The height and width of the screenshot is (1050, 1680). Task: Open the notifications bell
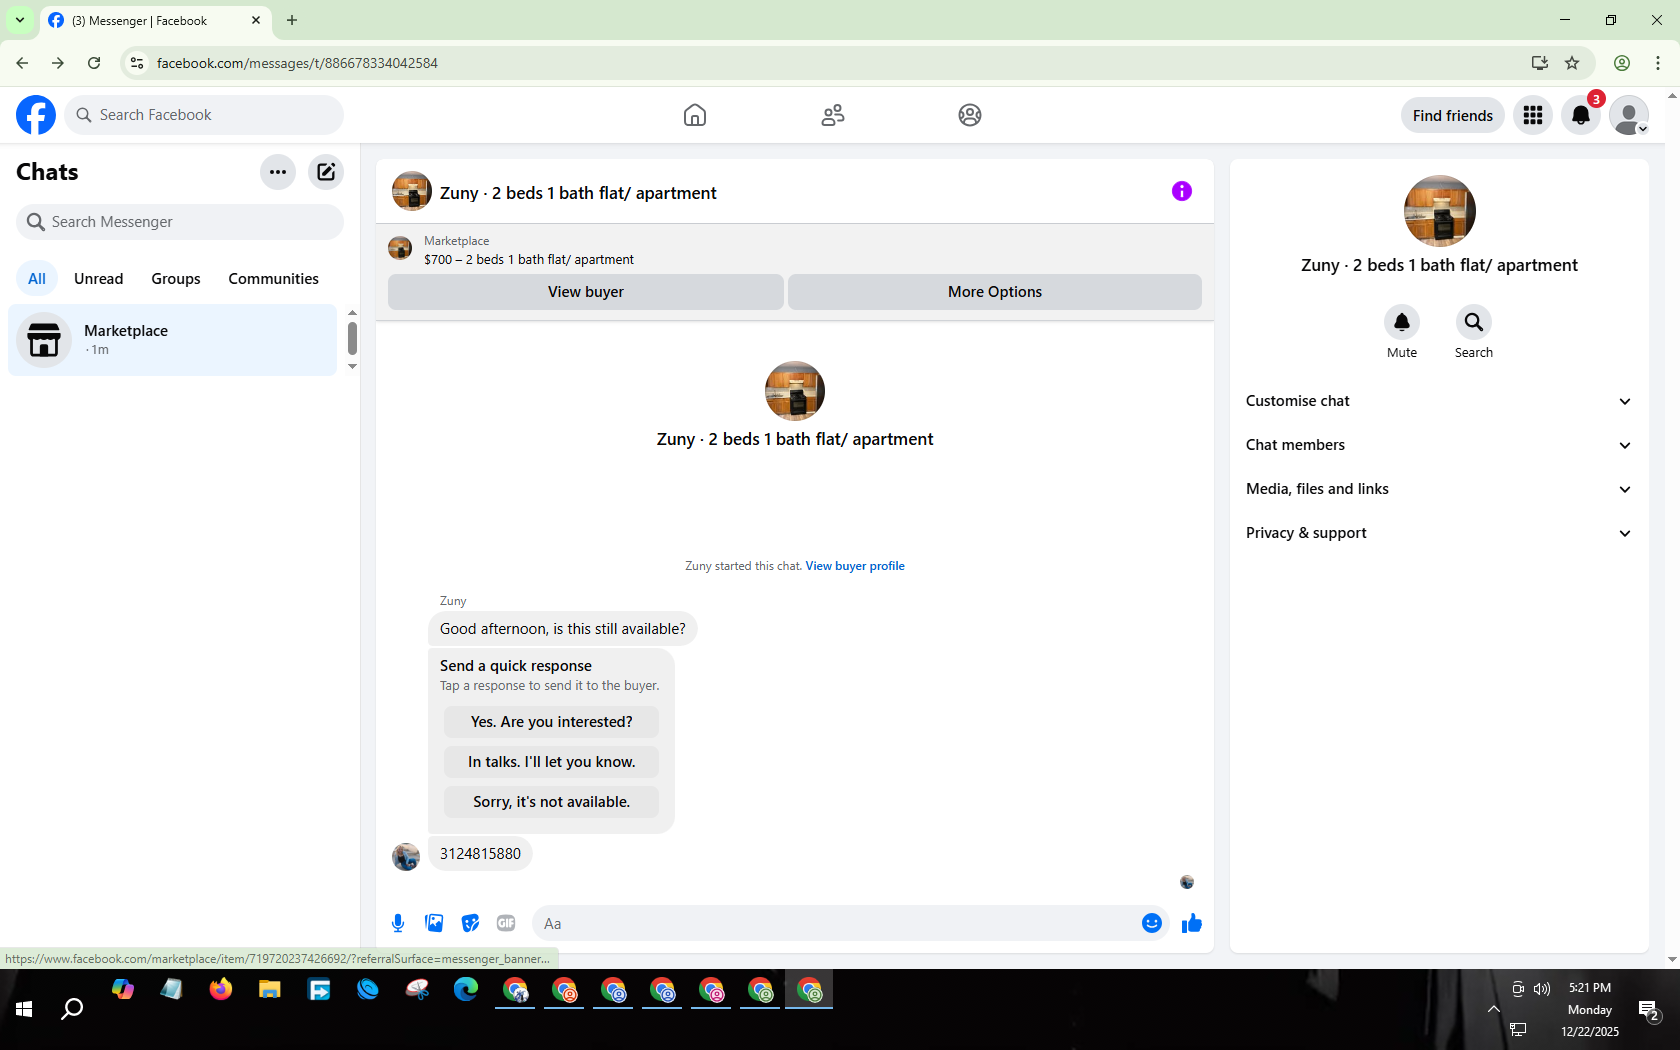click(x=1581, y=115)
